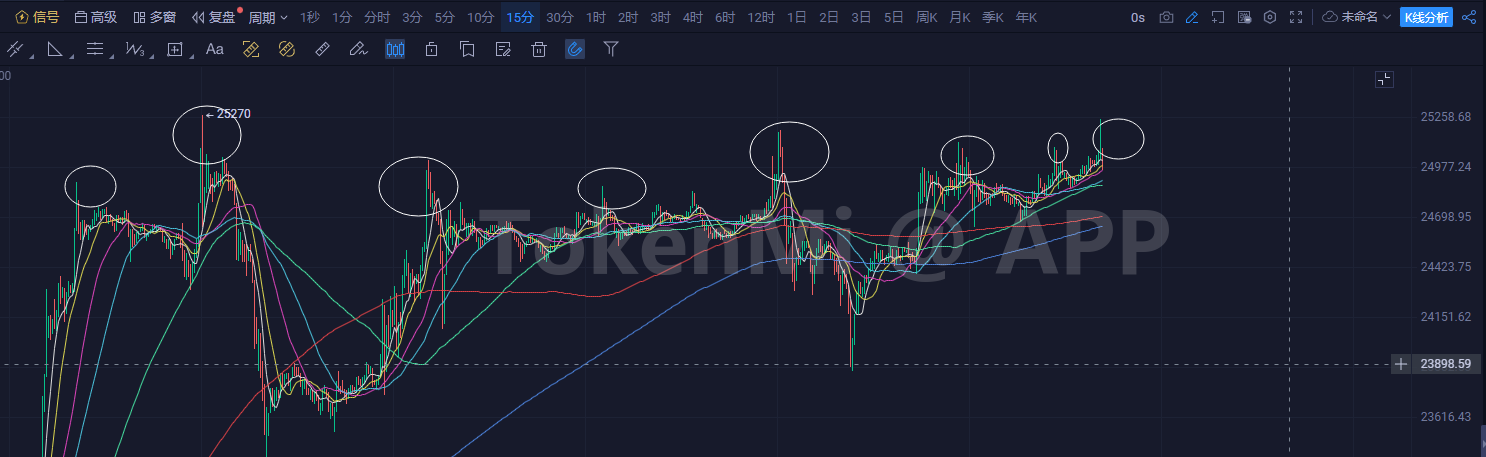Select the ruler measure tool
The width and height of the screenshot is (1486, 457).
(321, 49)
